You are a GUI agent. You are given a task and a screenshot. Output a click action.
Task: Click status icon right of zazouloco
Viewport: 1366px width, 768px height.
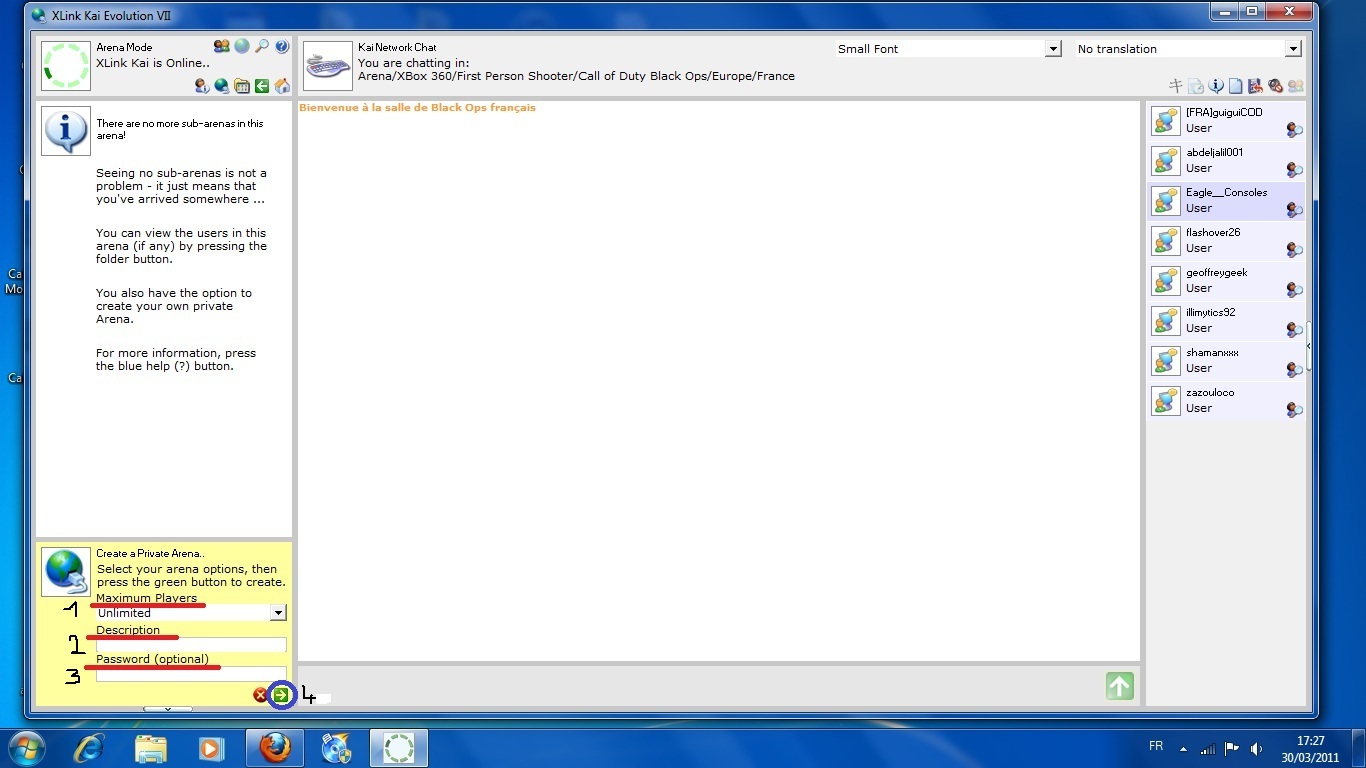tap(1294, 410)
